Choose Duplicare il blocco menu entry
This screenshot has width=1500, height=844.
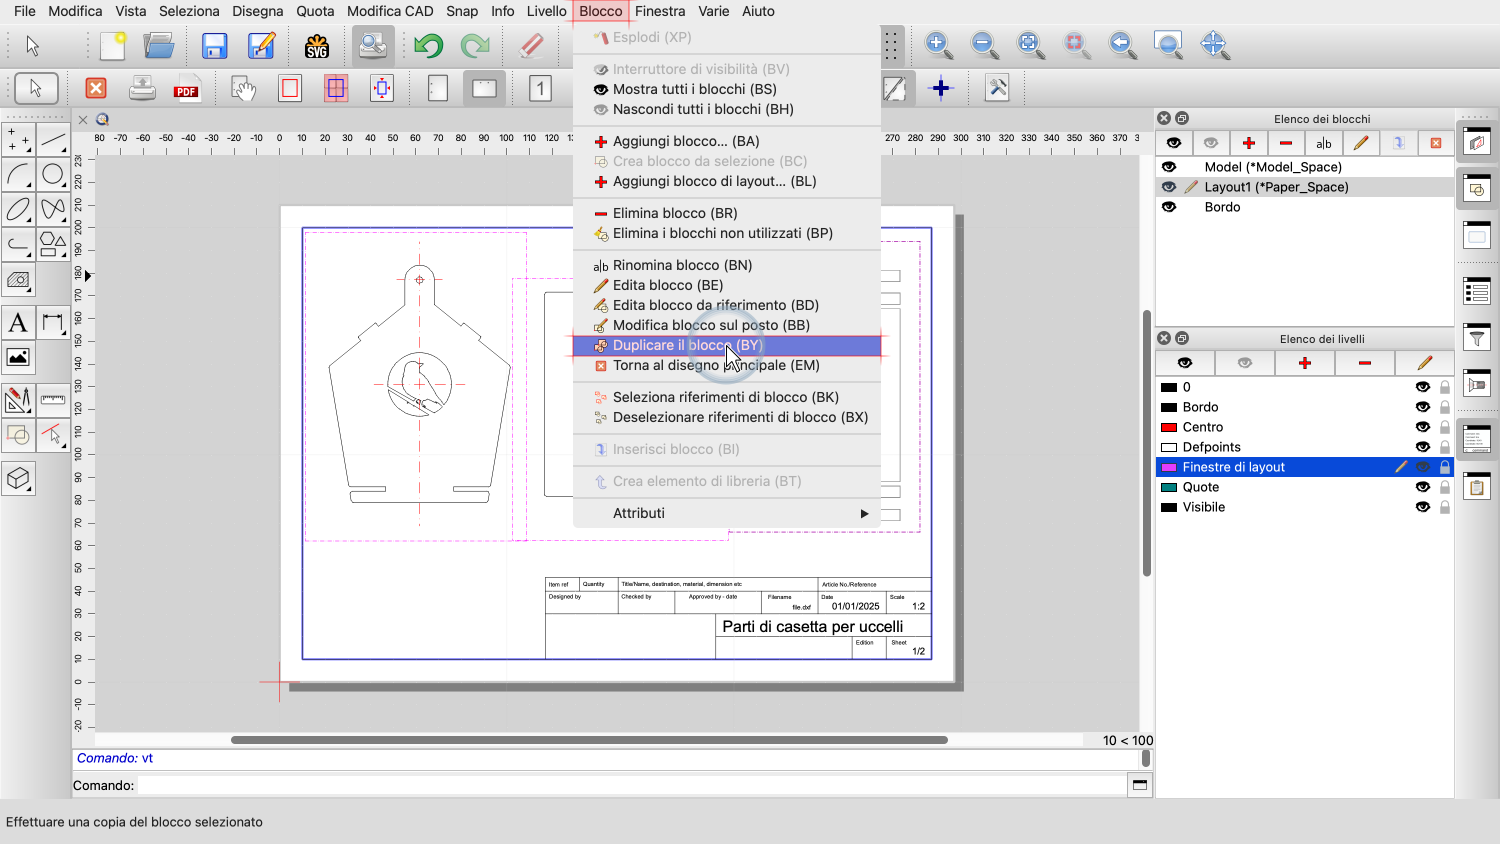(x=687, y=345)
